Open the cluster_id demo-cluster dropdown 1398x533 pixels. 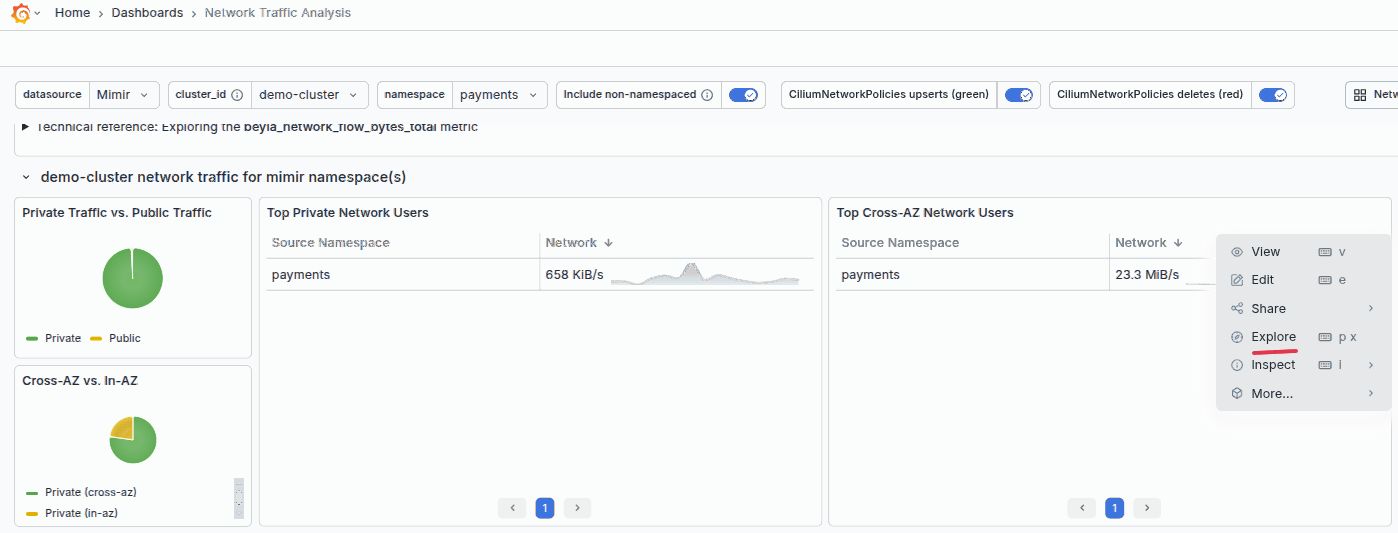309,95
